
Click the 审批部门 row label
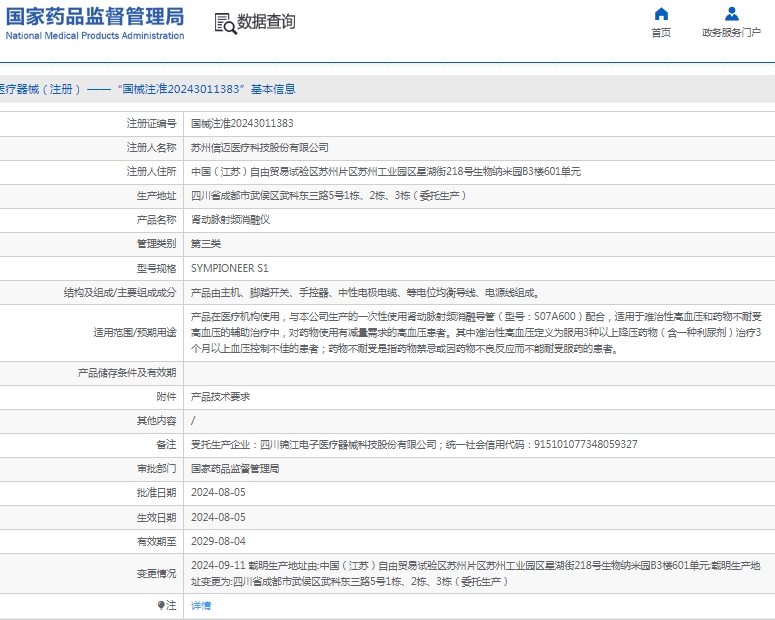coord(156,469)
